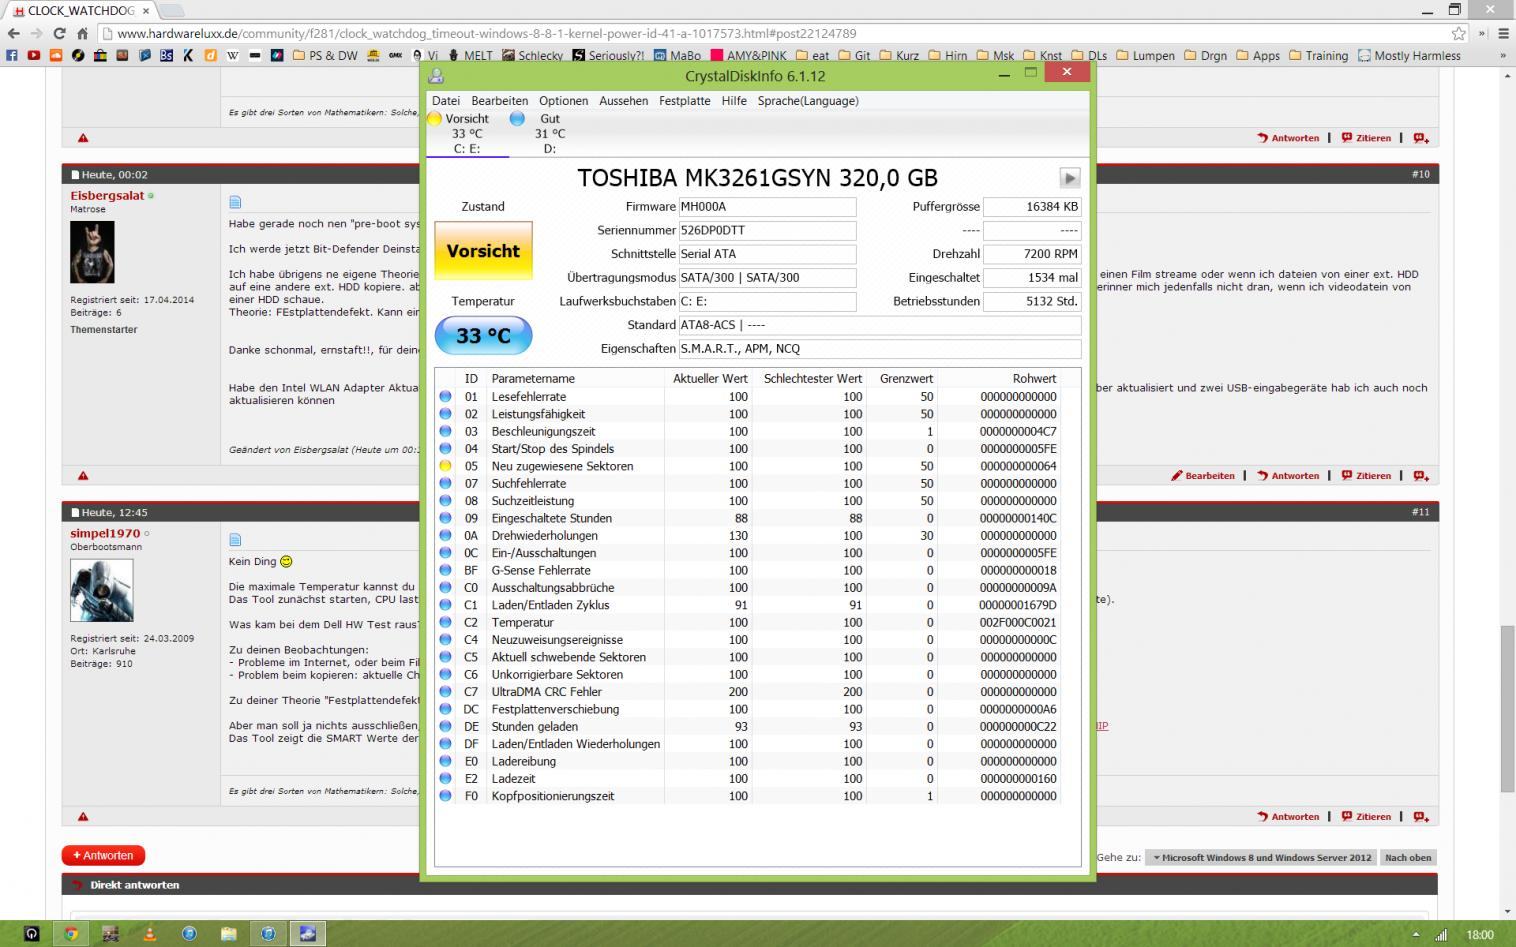Open forum jump dropdown Microsoft Windows 8
Screen dimensions: 1516x947
click(x=1261, y=858)
